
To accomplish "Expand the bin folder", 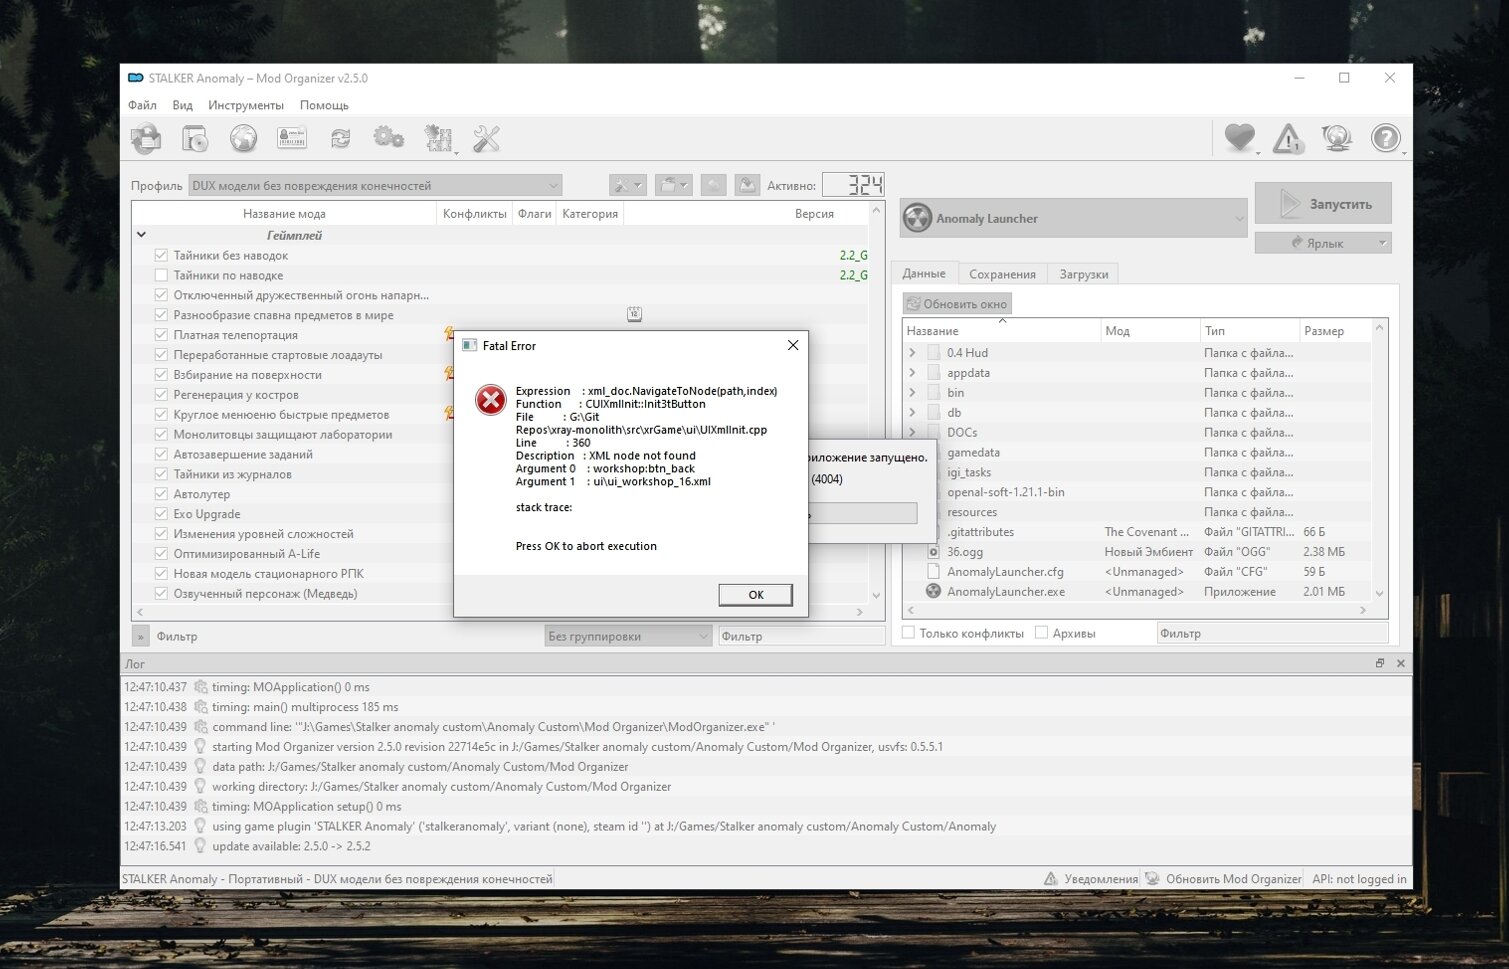I will pyautogui.click(x=912, y=393).
